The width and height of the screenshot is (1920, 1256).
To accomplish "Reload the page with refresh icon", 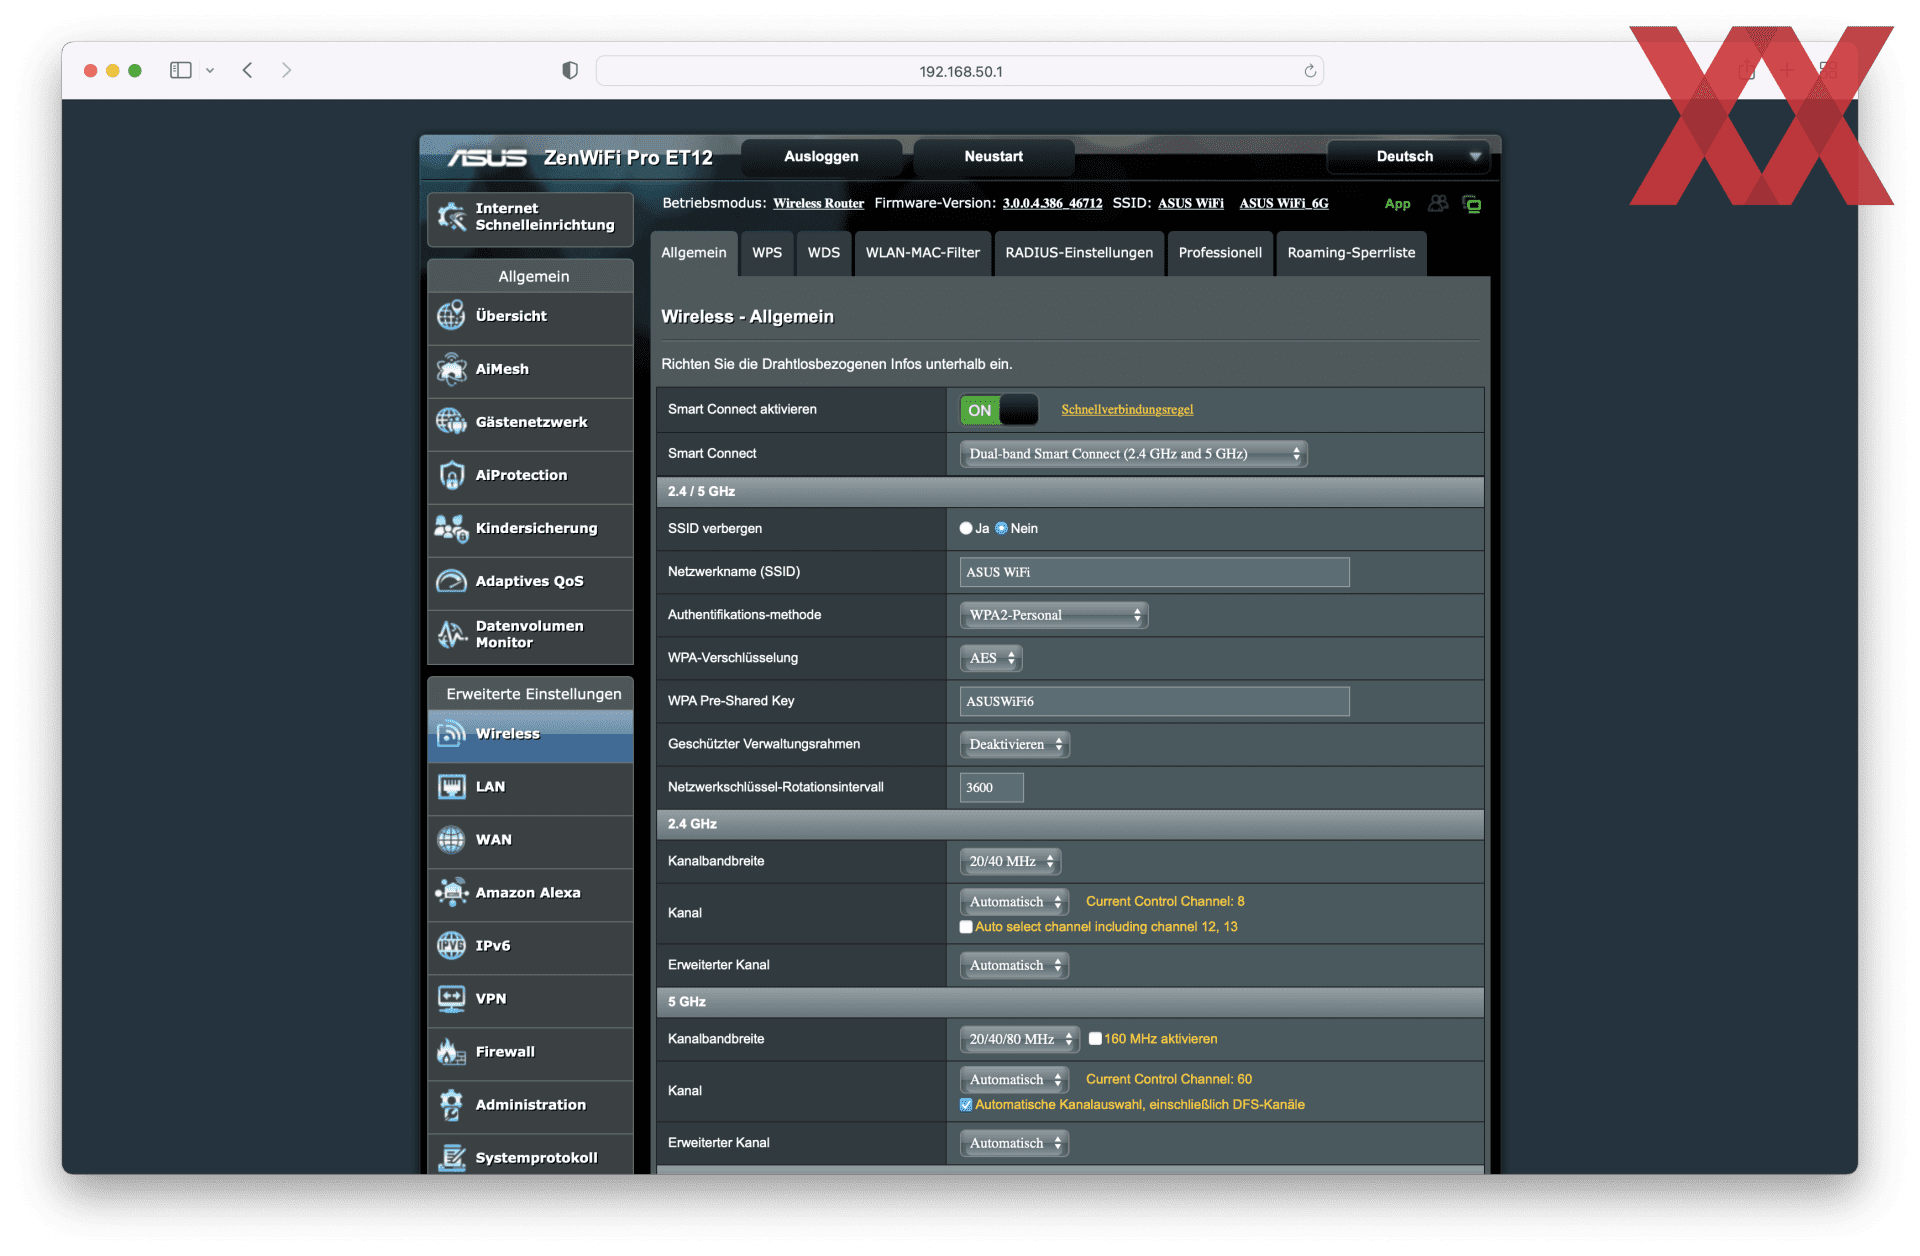I will tap(1310, 71).
